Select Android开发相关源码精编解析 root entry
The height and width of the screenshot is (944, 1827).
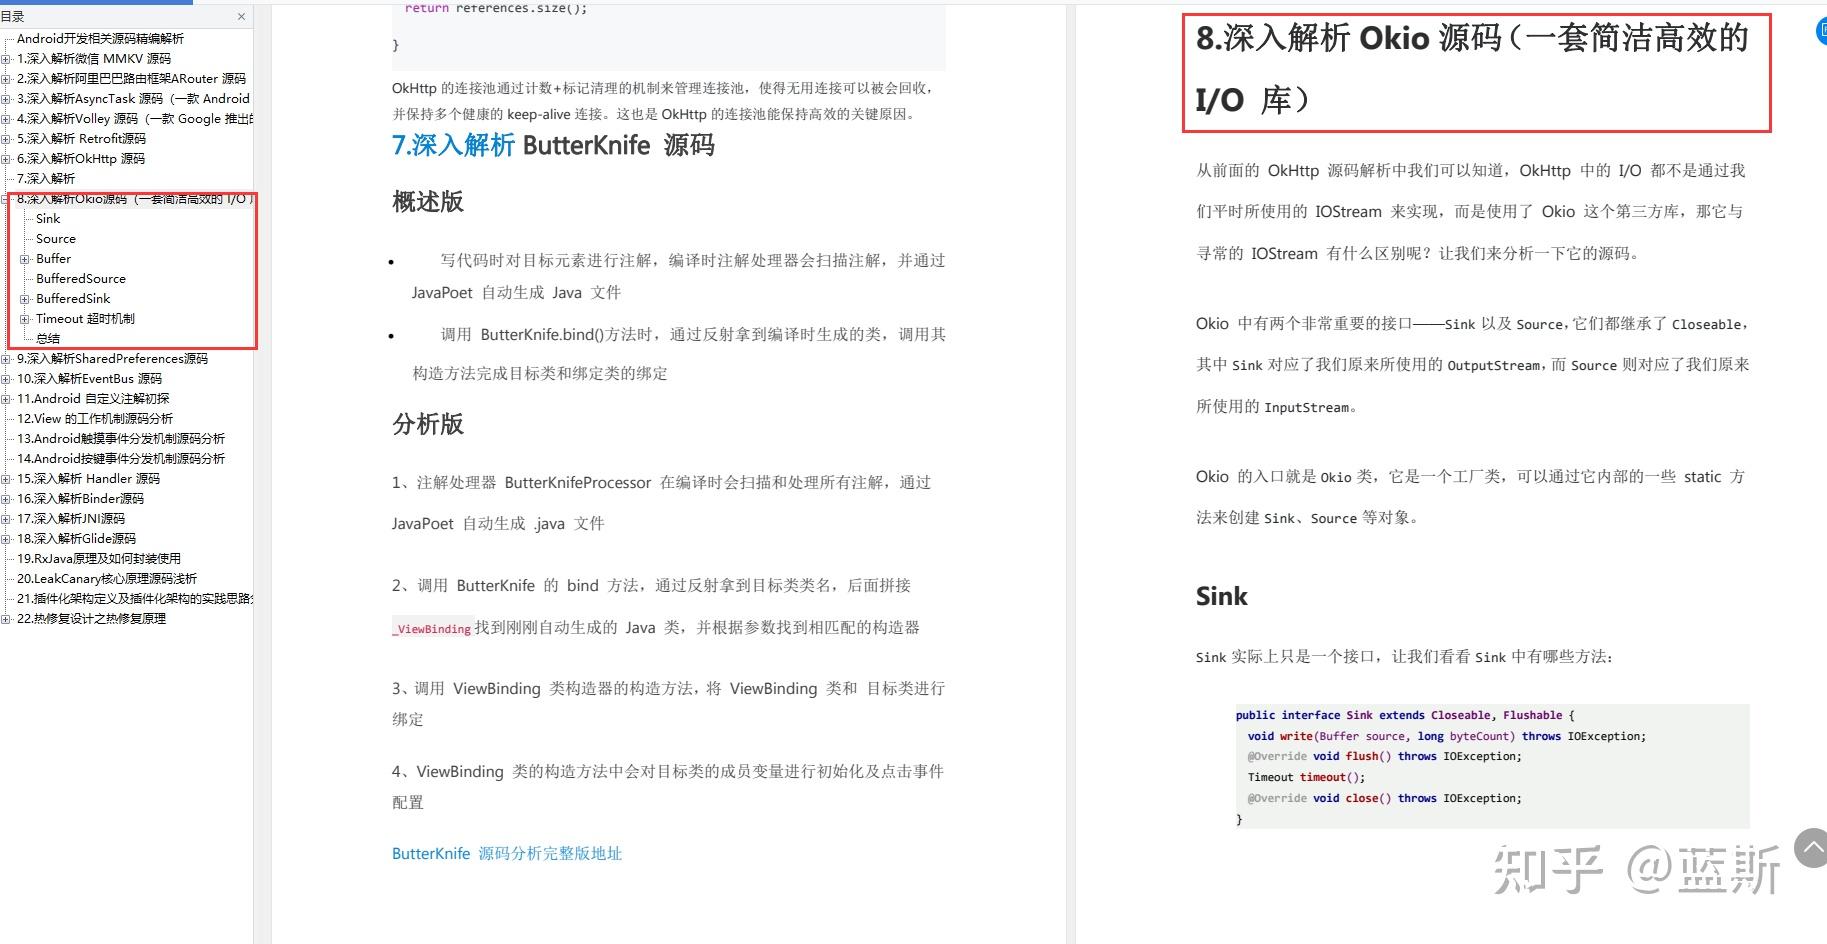(x=100, y=39)
